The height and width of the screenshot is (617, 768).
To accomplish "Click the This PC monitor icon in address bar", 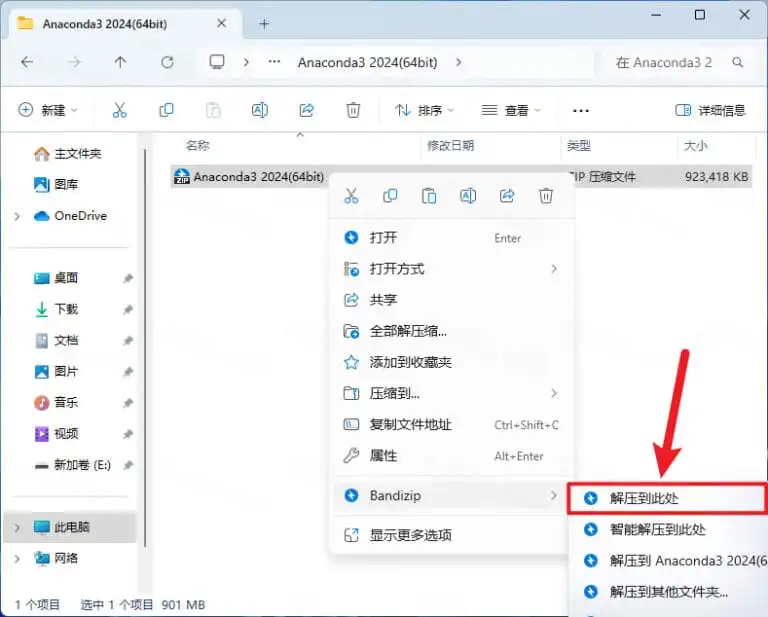I will (x=217, y=62).
